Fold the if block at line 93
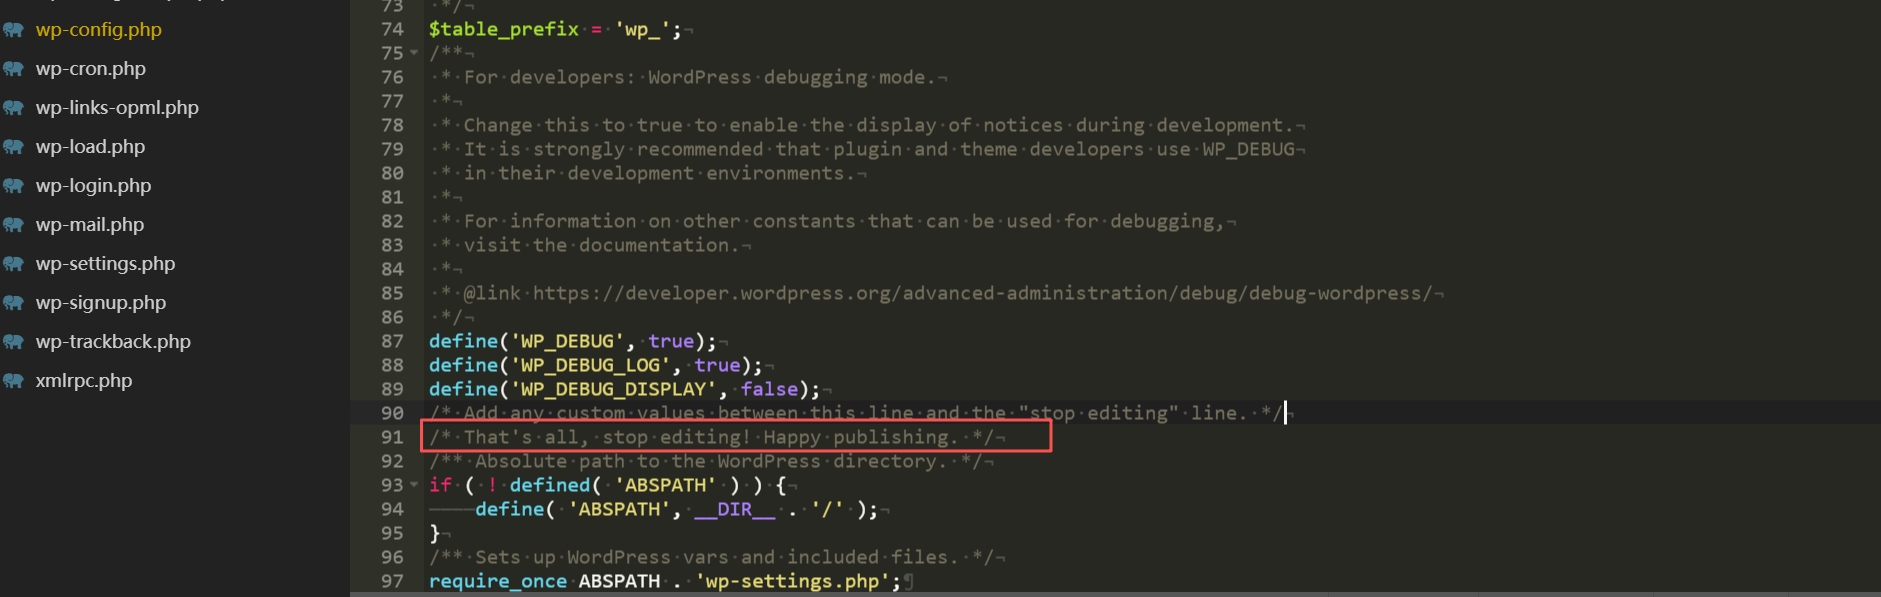The width and height of the screenshot is (1881, 597). [414, 485]
